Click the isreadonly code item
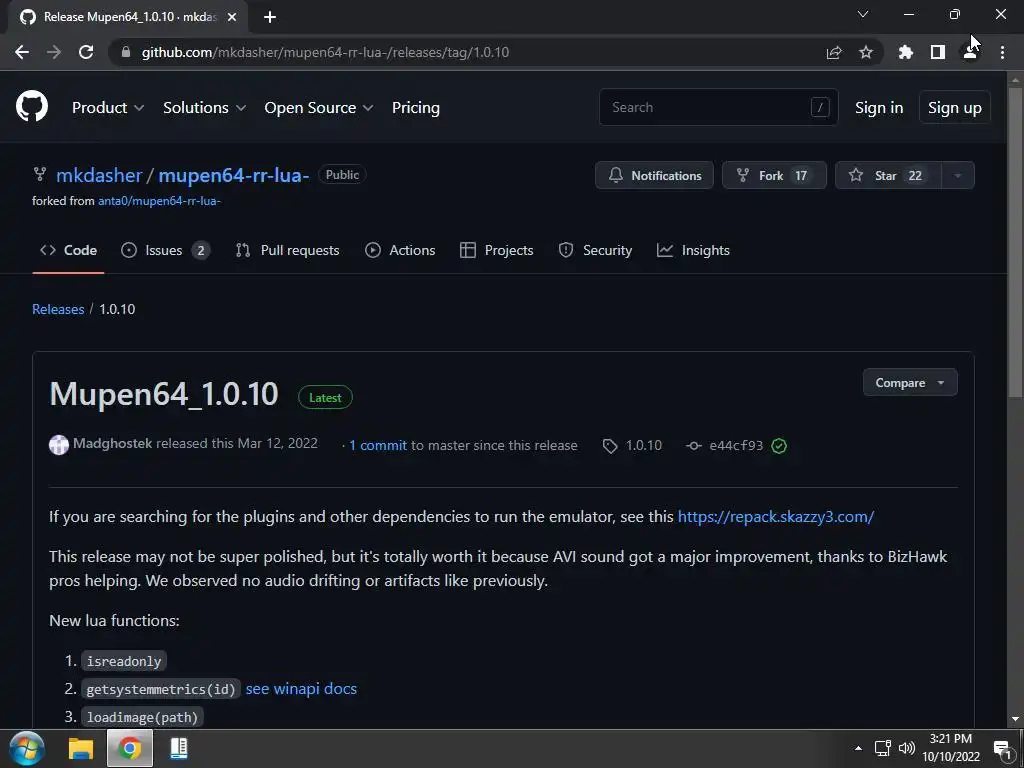 (124, 661)
